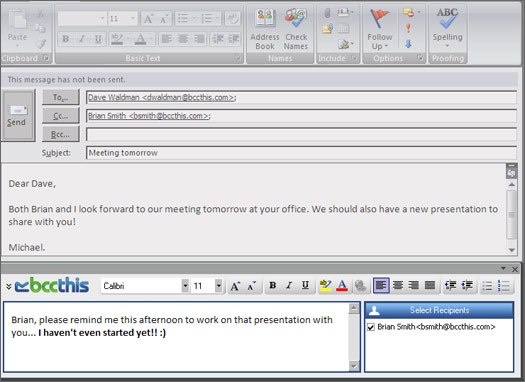Justify text in bccthis toolbar

430,285
